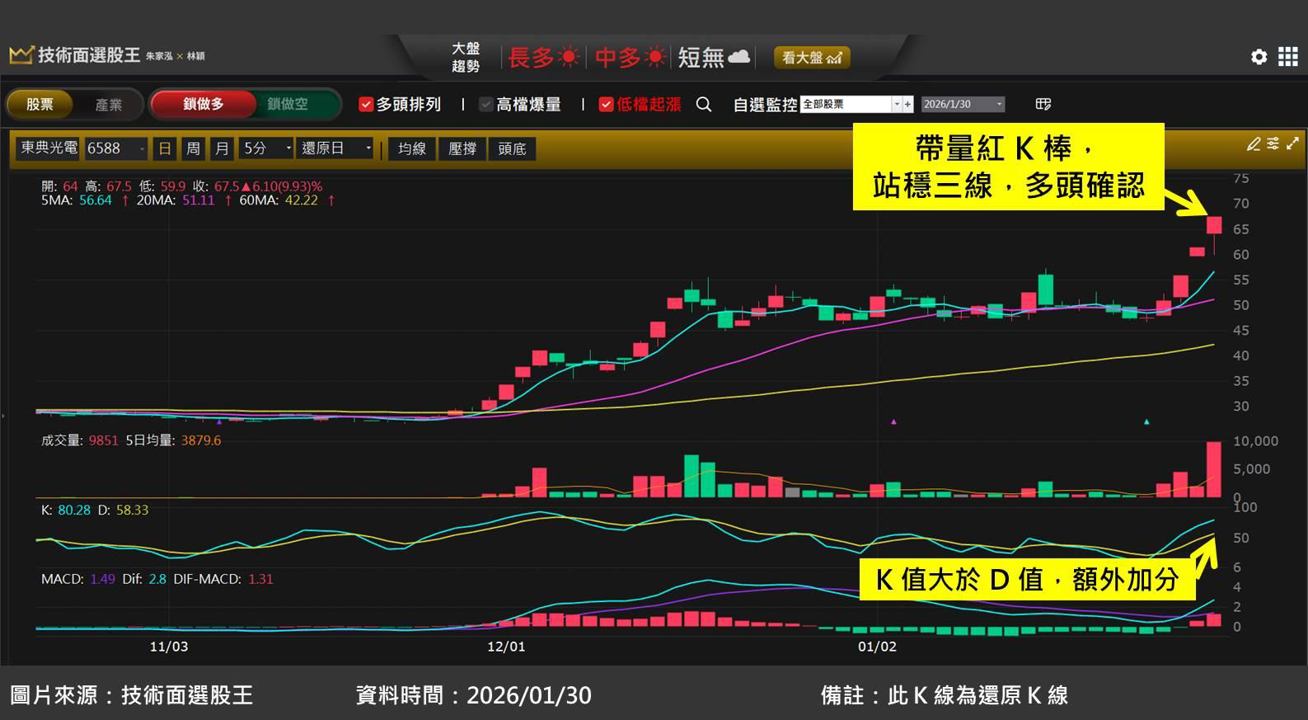Image resolution: width=1308 pixels, height=720 pixels.
Task: Open the 5分 minute interval dropdown
Action: (x=266, y=148)
